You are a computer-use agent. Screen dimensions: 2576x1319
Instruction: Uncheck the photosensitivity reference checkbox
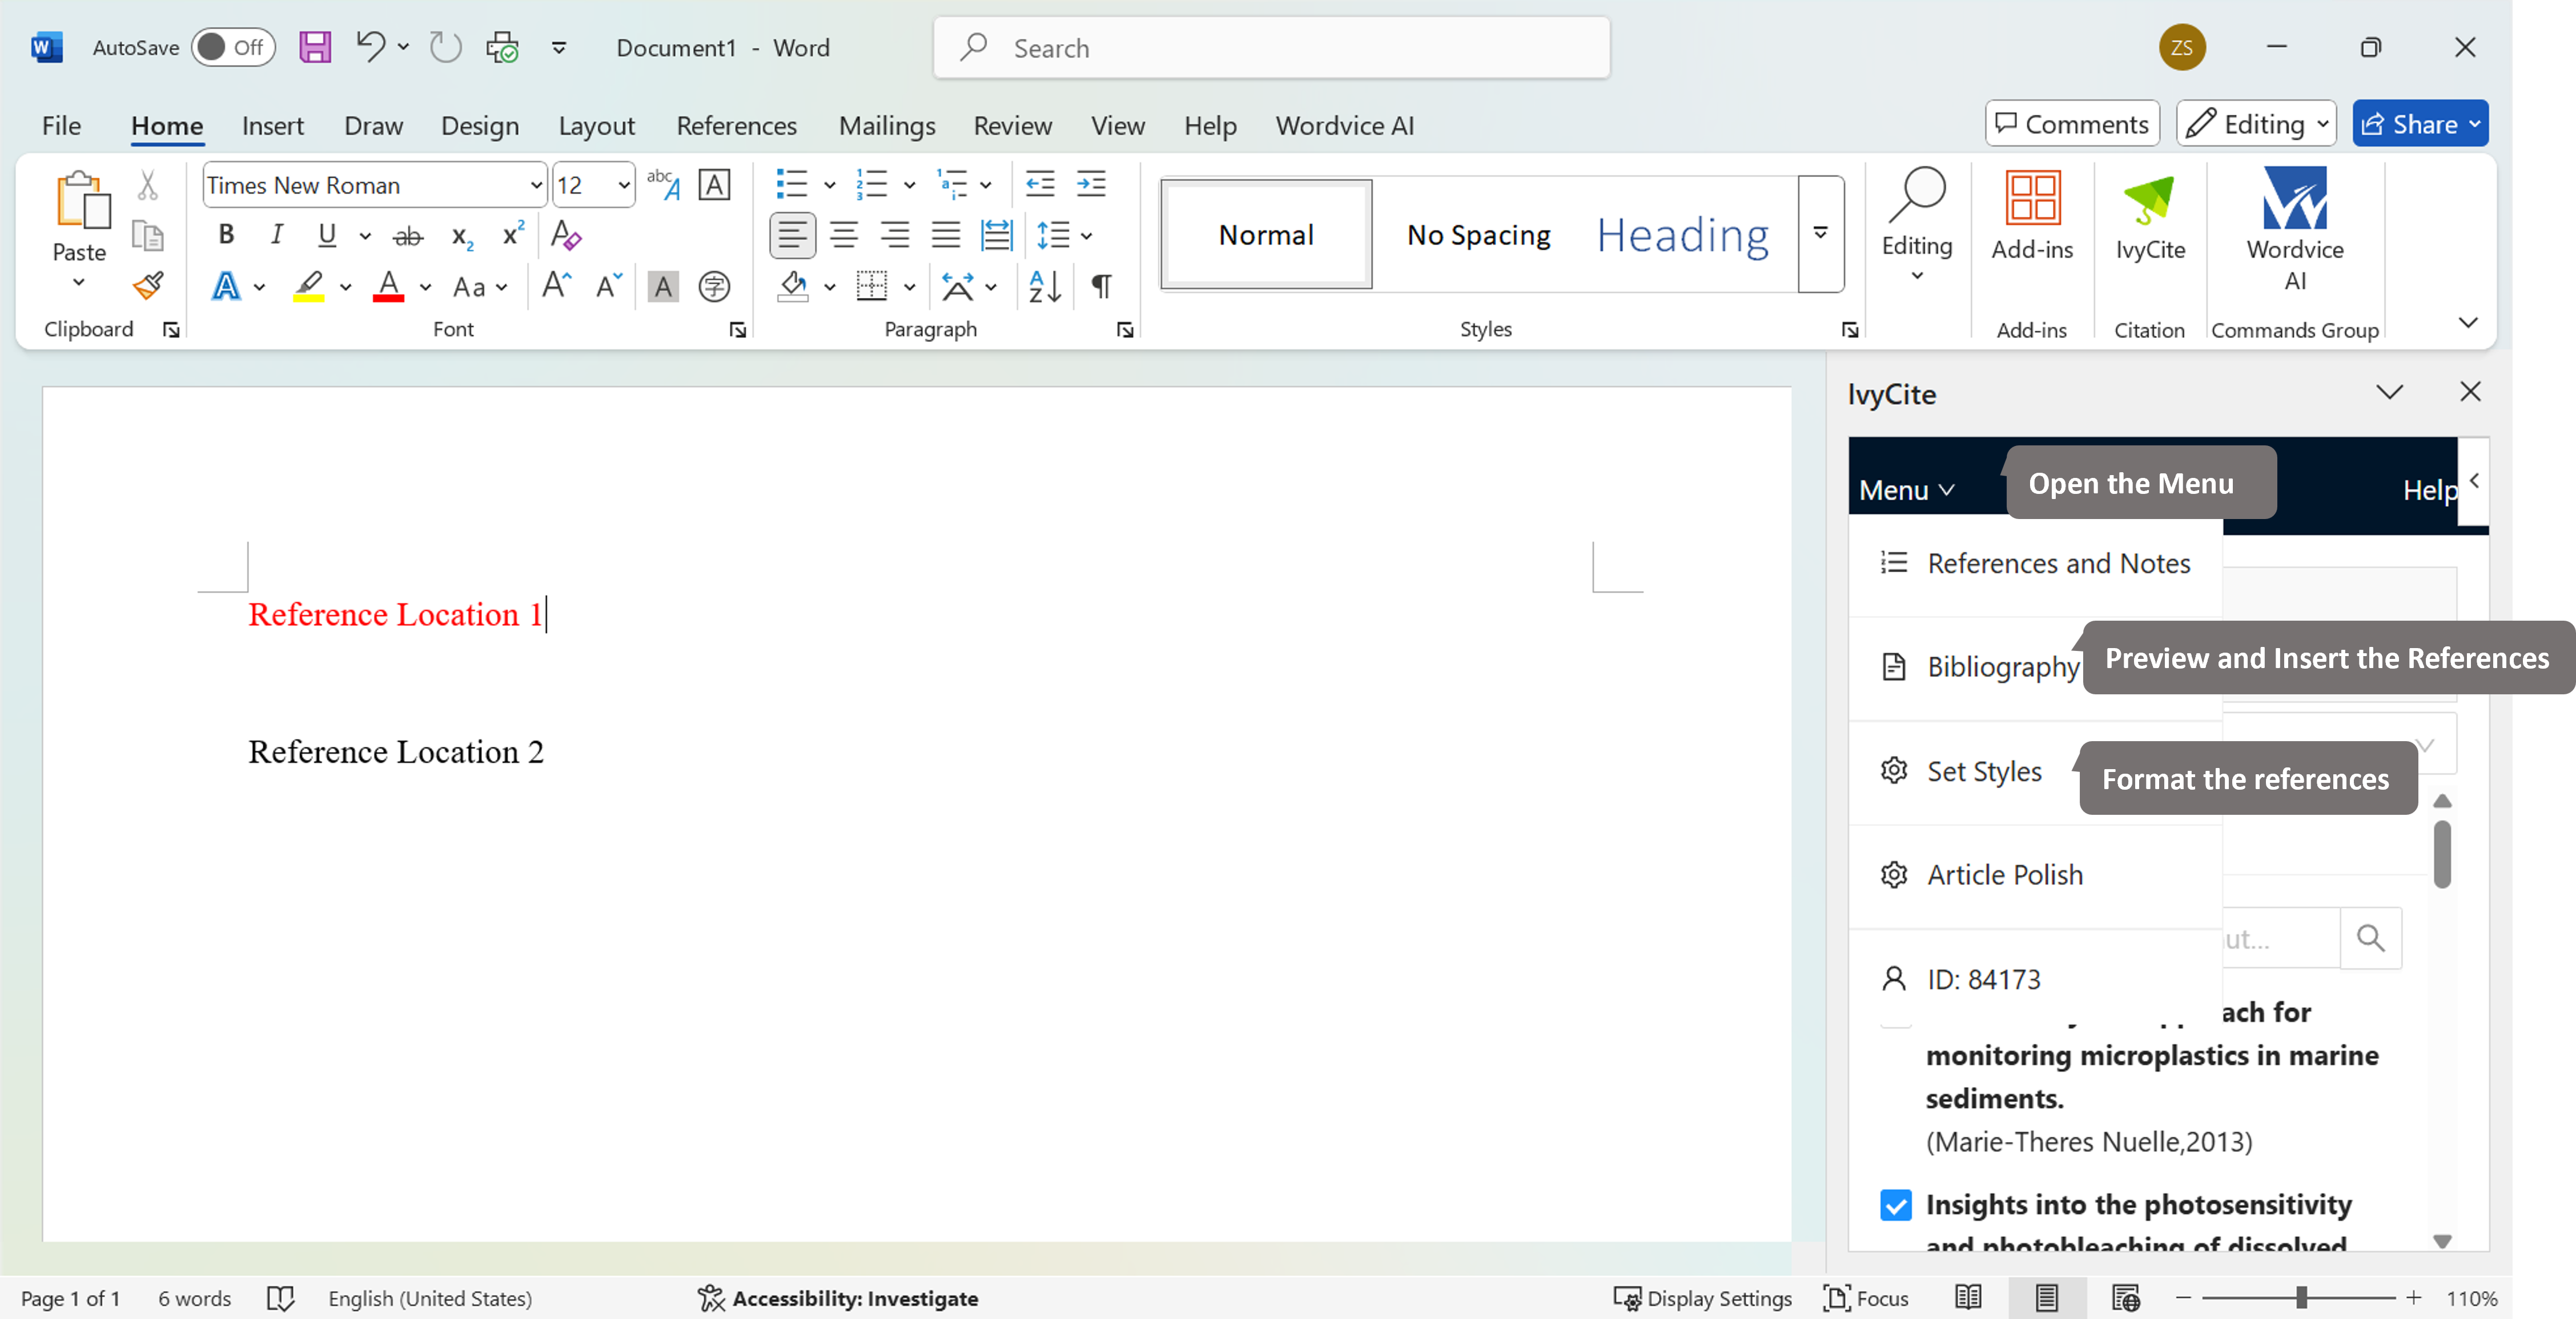1895,1205
